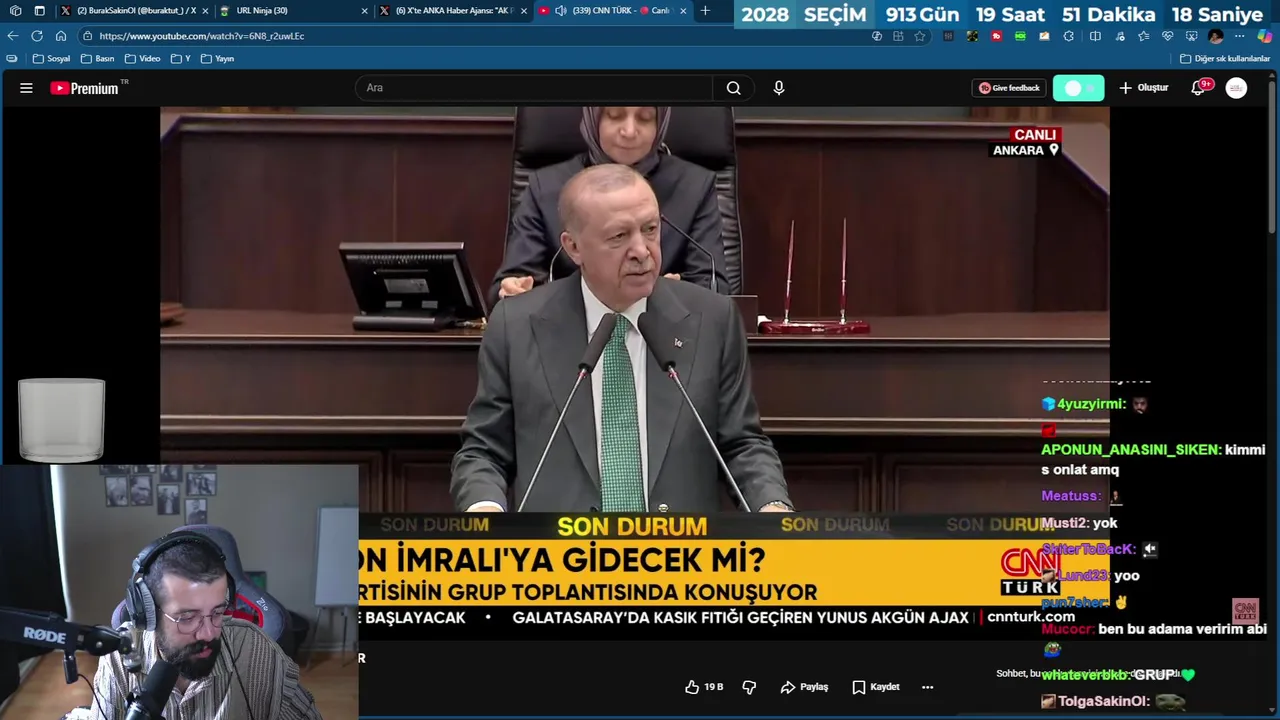Screen dimensions: 1280x720
Task: Open YouTube notifications bell
Action: coord(1198,88)
